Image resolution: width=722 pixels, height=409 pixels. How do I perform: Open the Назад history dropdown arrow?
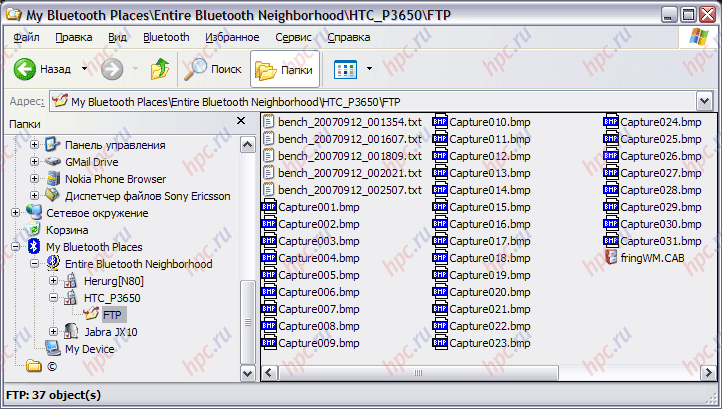pos(84,69)
